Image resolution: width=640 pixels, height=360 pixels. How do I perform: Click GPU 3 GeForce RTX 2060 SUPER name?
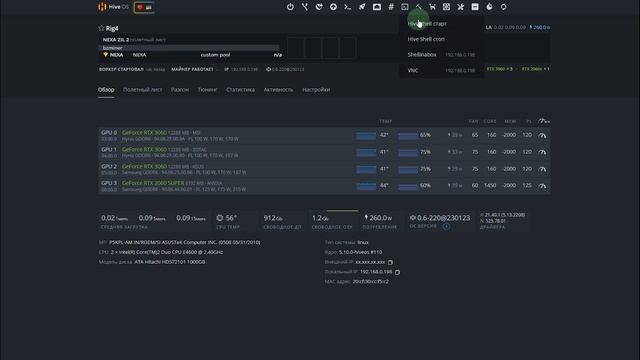(x=153, y=183)
